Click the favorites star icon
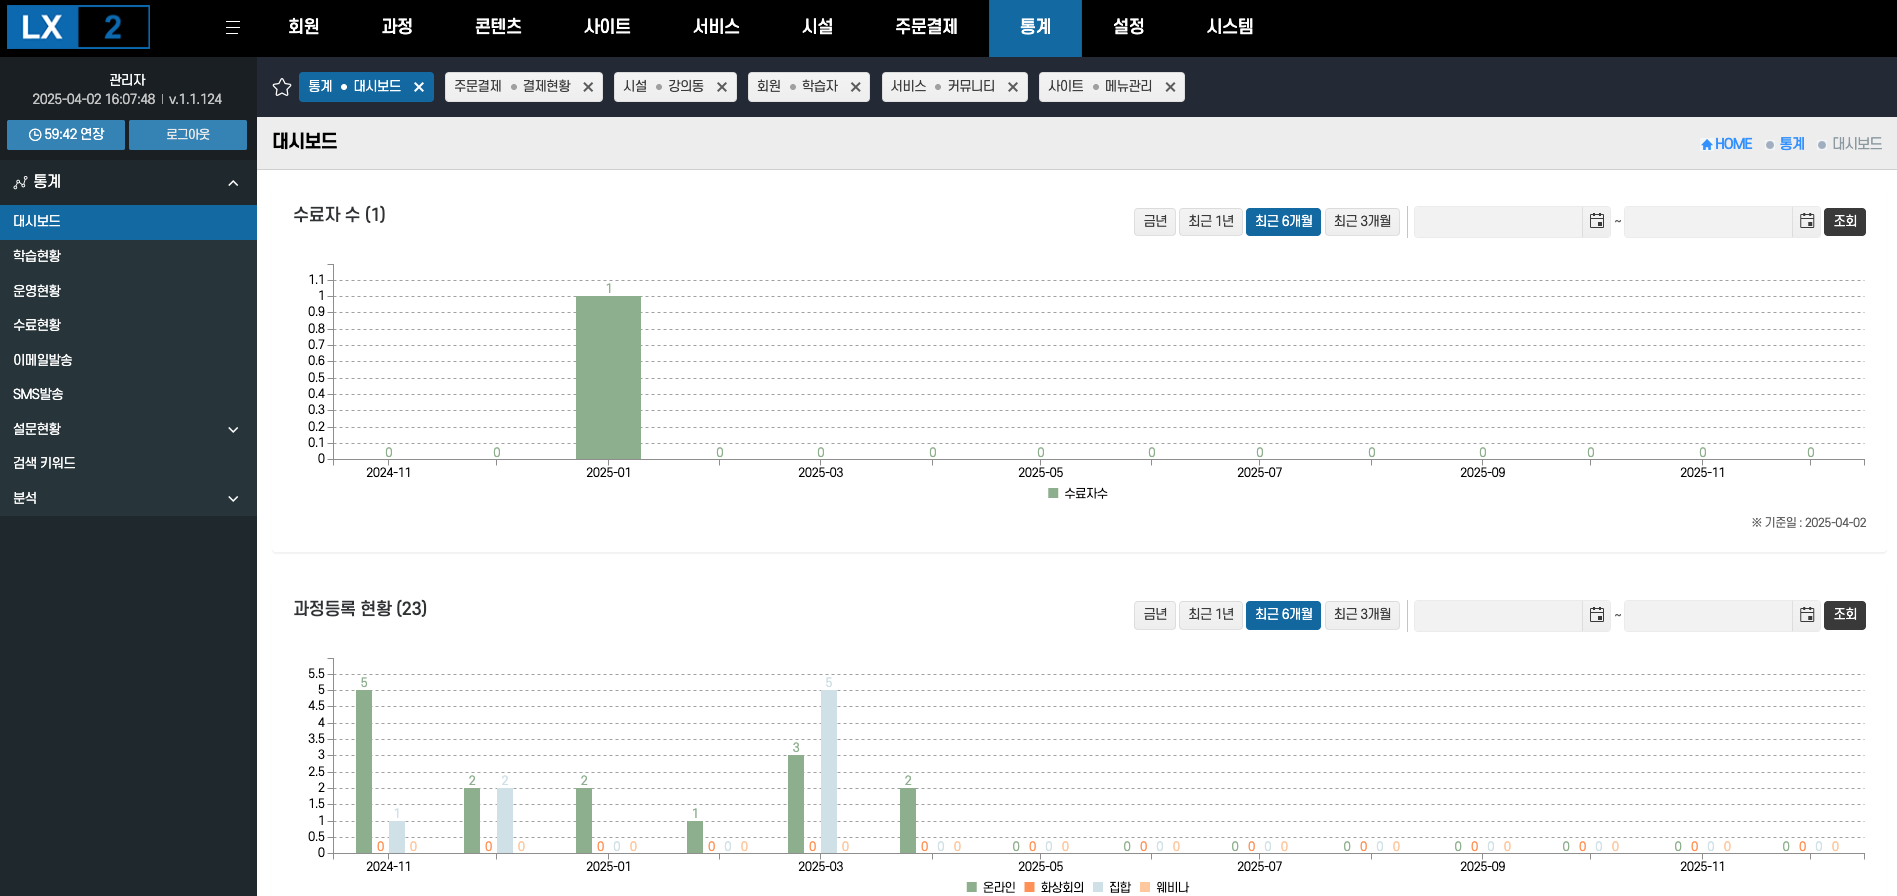 point(282,87)
